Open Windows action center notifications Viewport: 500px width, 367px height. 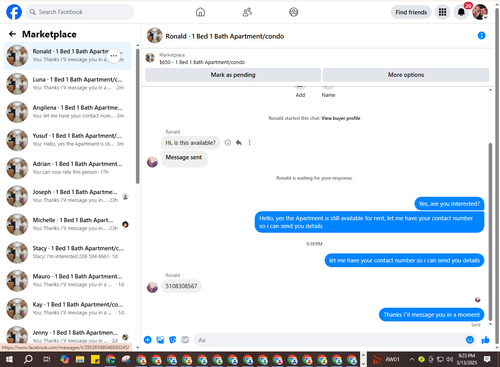tap(487, 359)
